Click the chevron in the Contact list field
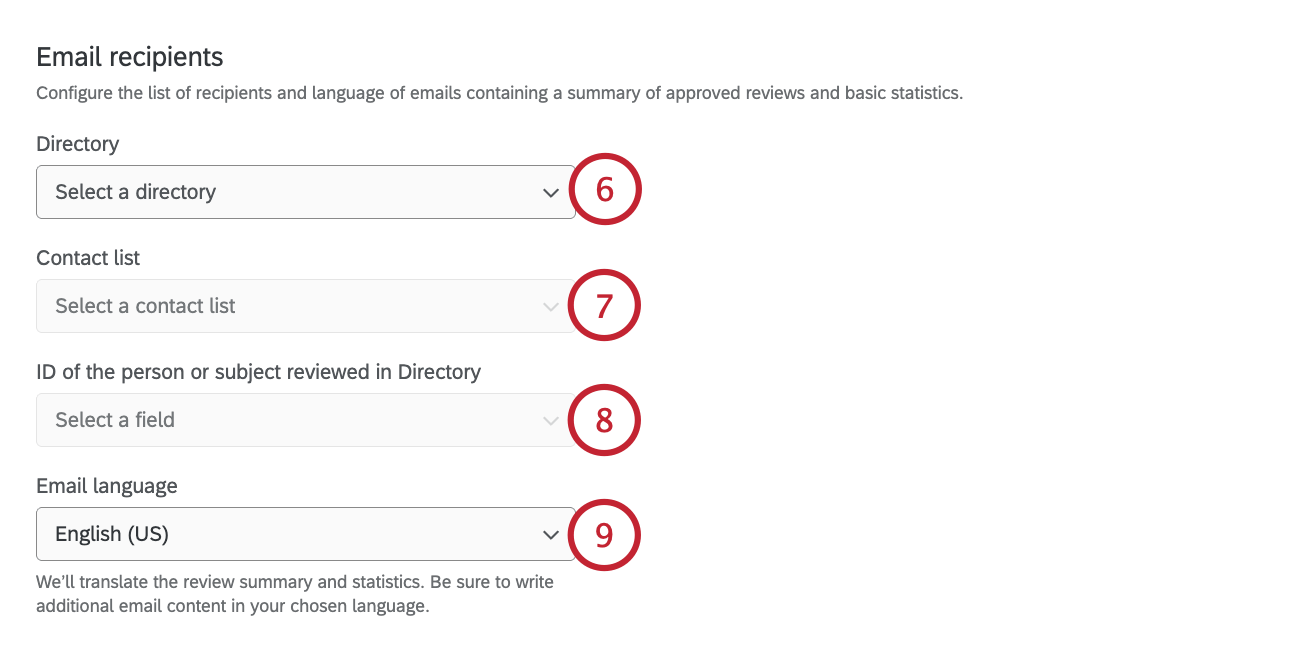 pyautogui.click(x=550, y=307)
